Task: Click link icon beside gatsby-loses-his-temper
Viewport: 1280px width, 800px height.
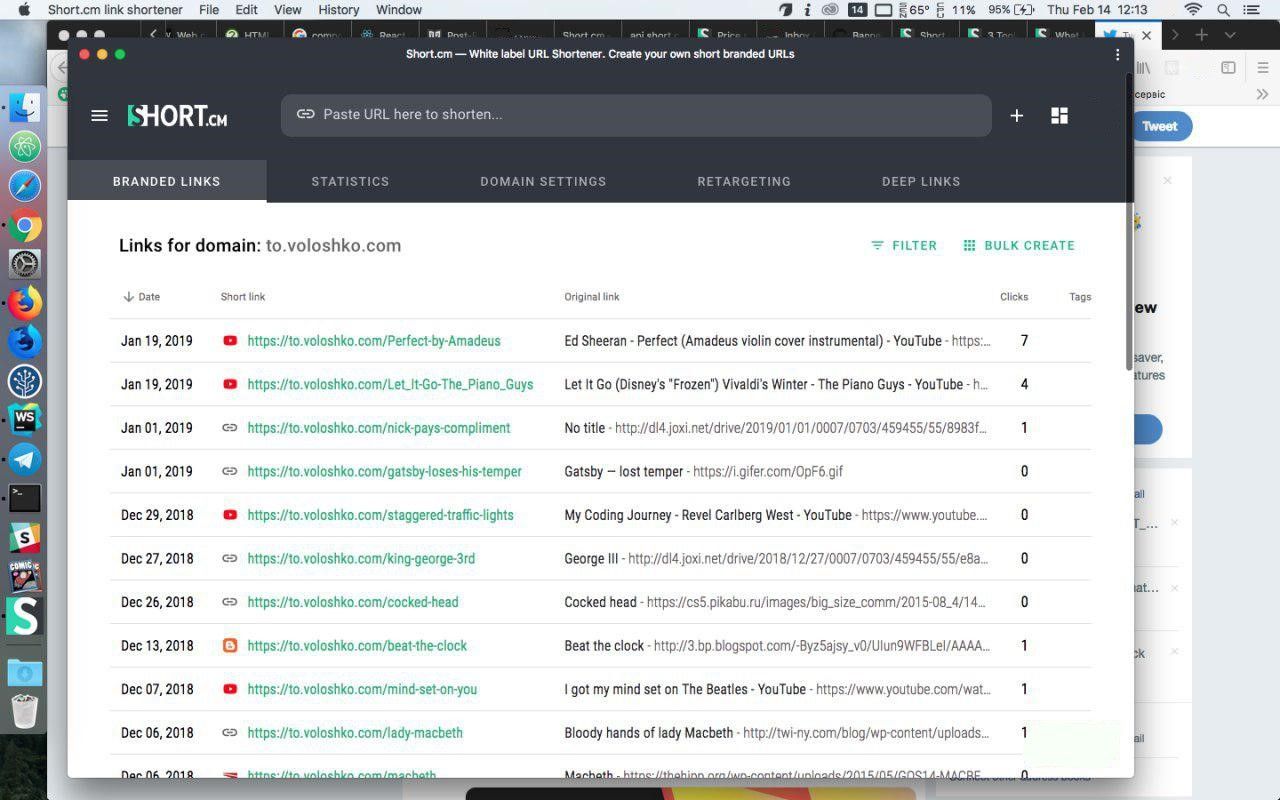Action: (230, 471)
